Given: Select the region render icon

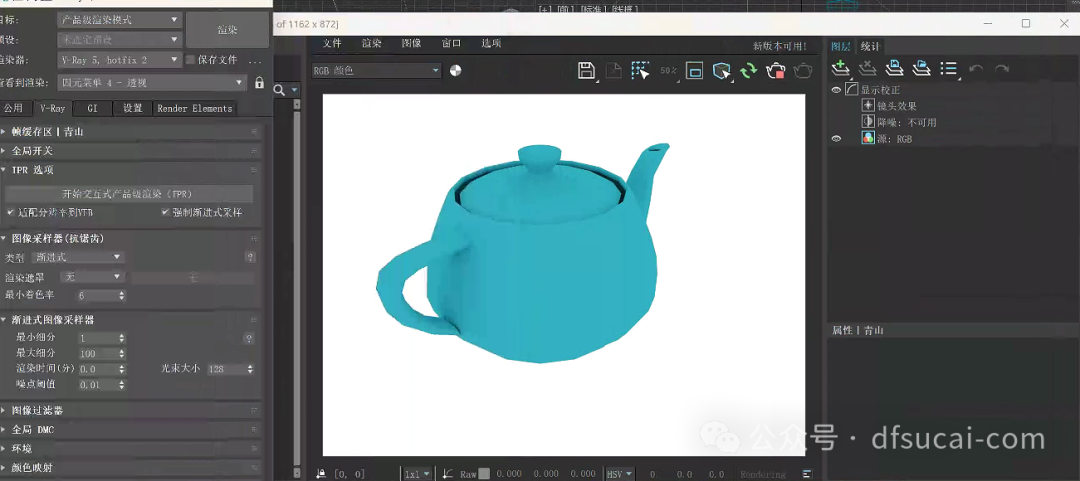Looking at the screenshot, I should [x=640, y=70].
